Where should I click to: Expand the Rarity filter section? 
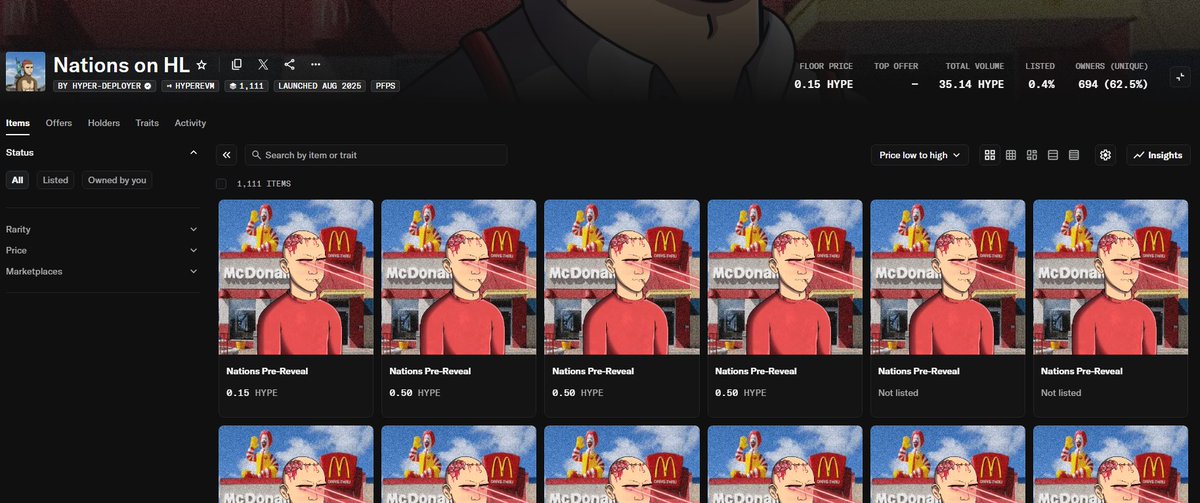click(102, 229)
